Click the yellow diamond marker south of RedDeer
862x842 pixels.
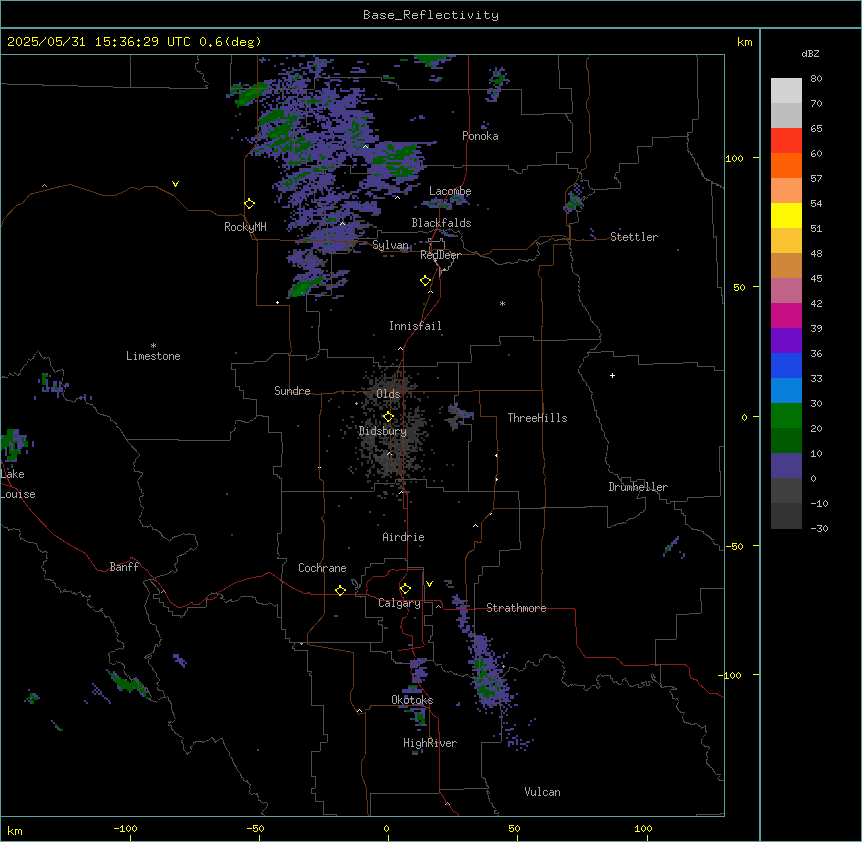pos(426,281)
